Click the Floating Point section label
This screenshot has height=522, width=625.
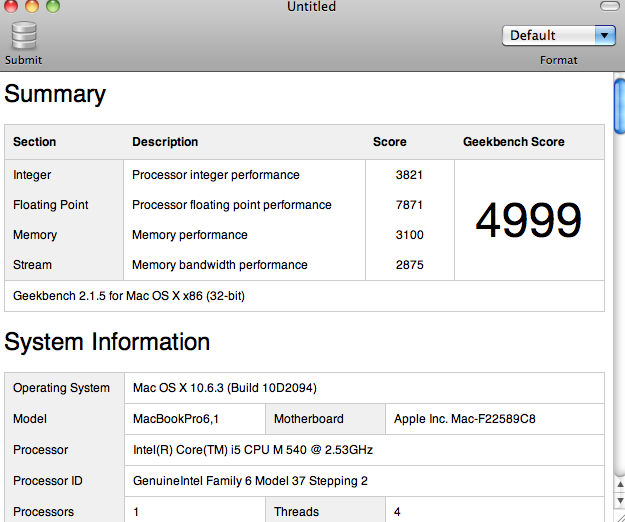tap(51, 205)
